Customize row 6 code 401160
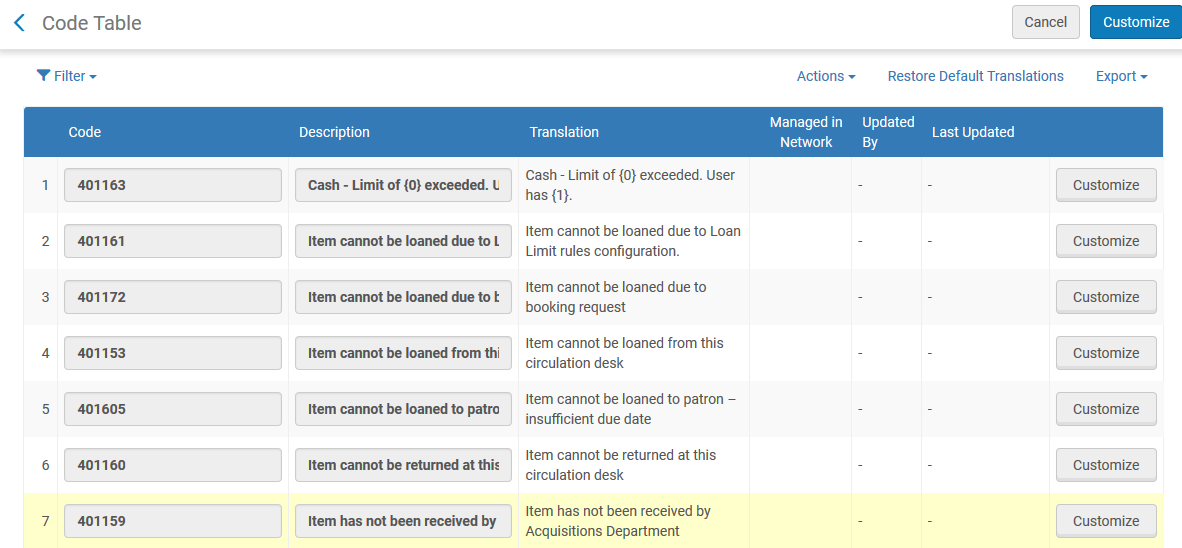1182x548 pixels. pyautogui.click(x=1106, y=465)
